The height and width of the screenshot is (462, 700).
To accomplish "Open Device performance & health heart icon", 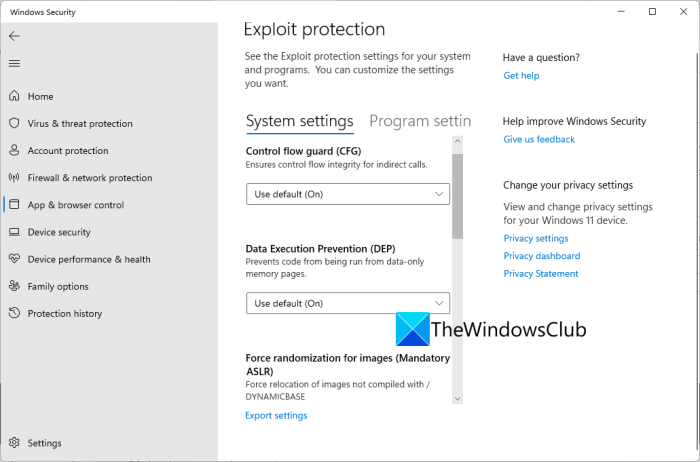I will click(14, 259).
